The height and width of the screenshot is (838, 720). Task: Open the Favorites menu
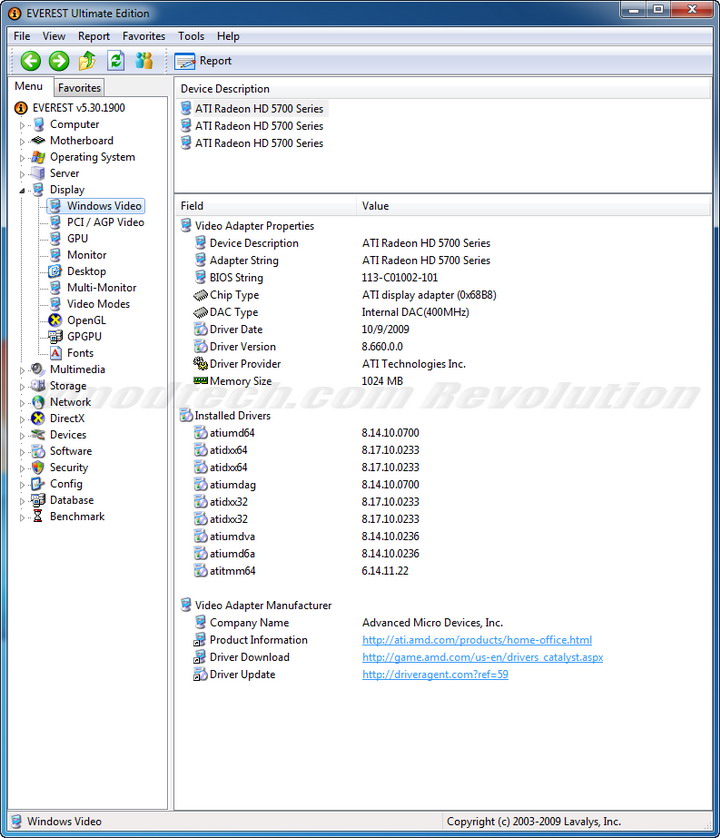(x=144, y=36)
